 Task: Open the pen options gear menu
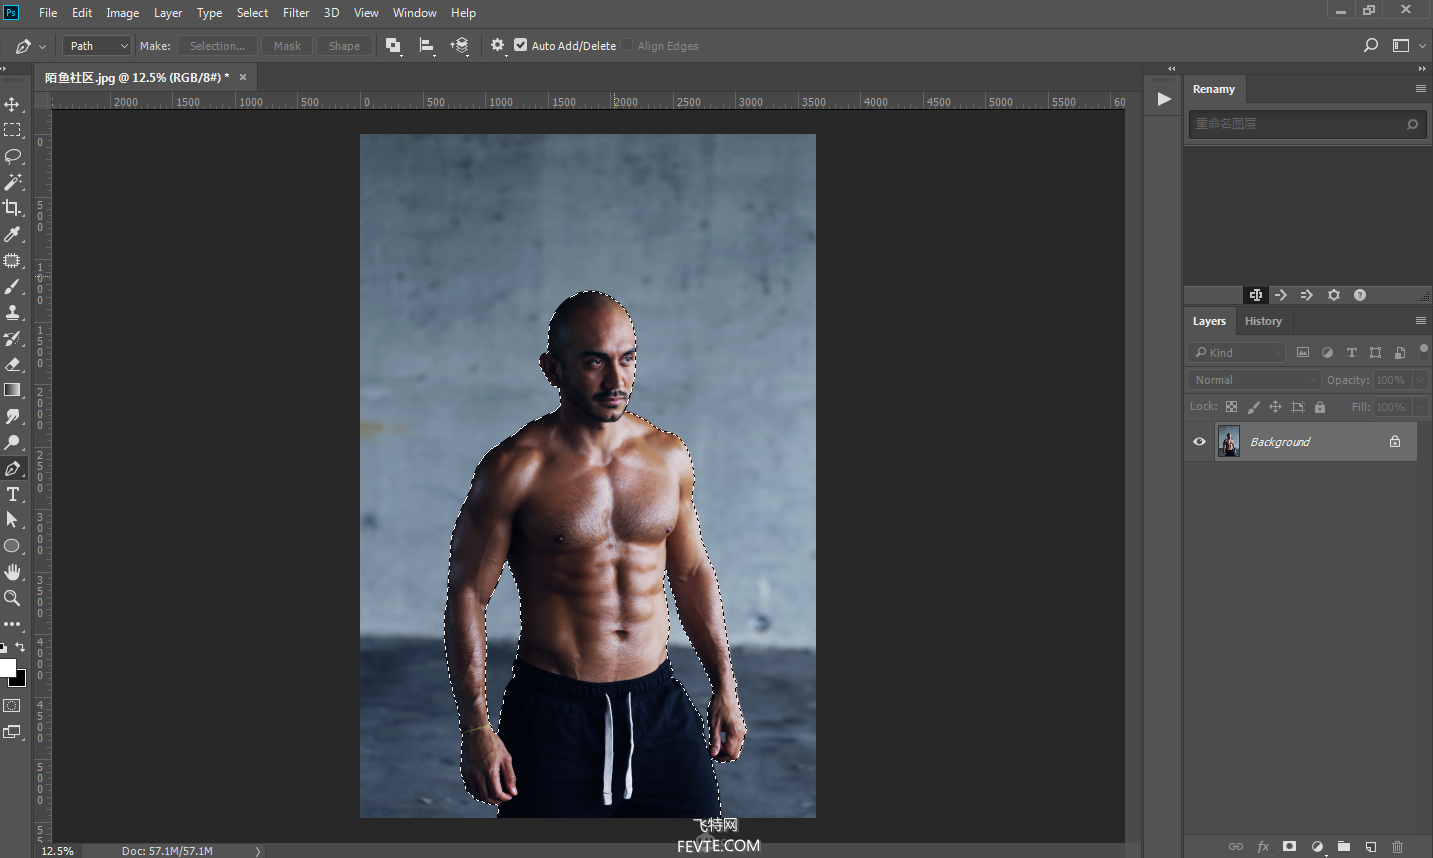[x=498, y=45]
